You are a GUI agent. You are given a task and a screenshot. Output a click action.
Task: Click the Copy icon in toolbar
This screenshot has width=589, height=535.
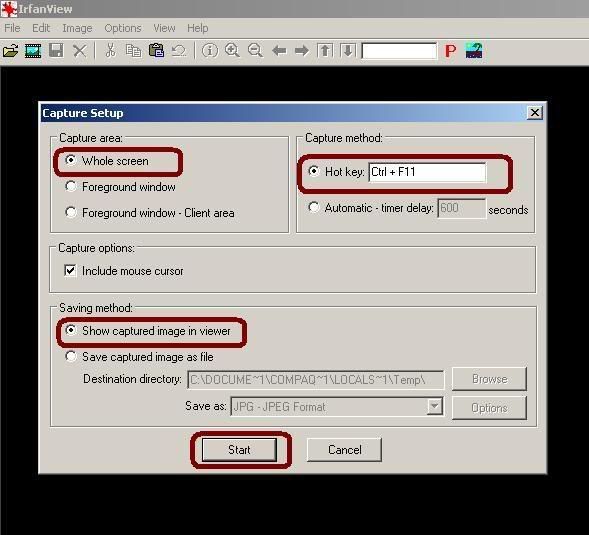click(x=133, y=51)
